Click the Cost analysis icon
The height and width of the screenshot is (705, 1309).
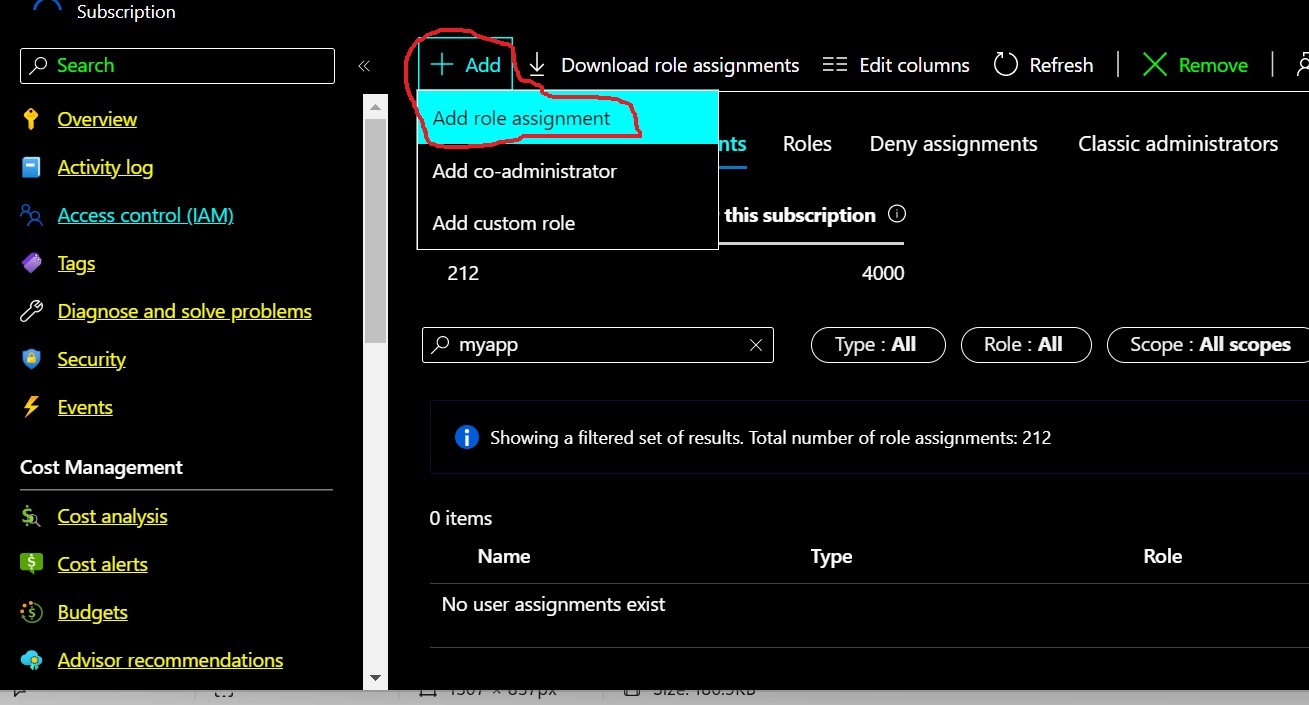pos(31,516)
